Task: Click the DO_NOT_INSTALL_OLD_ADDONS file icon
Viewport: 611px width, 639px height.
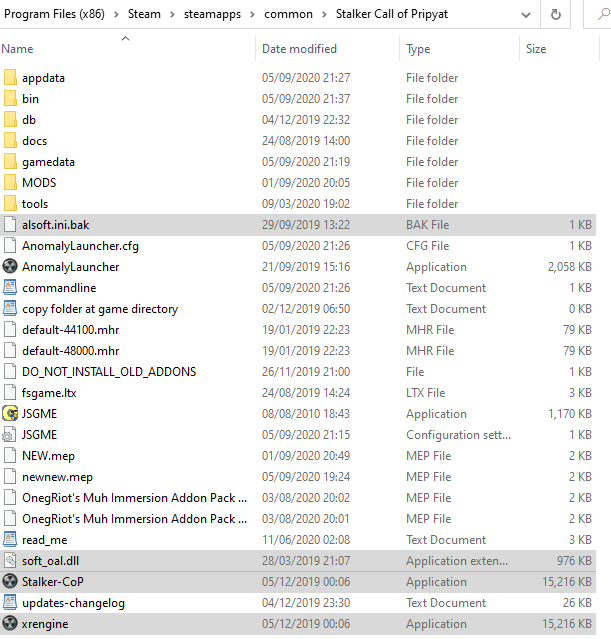Action: pyautogui.click(x=10, y=372)
